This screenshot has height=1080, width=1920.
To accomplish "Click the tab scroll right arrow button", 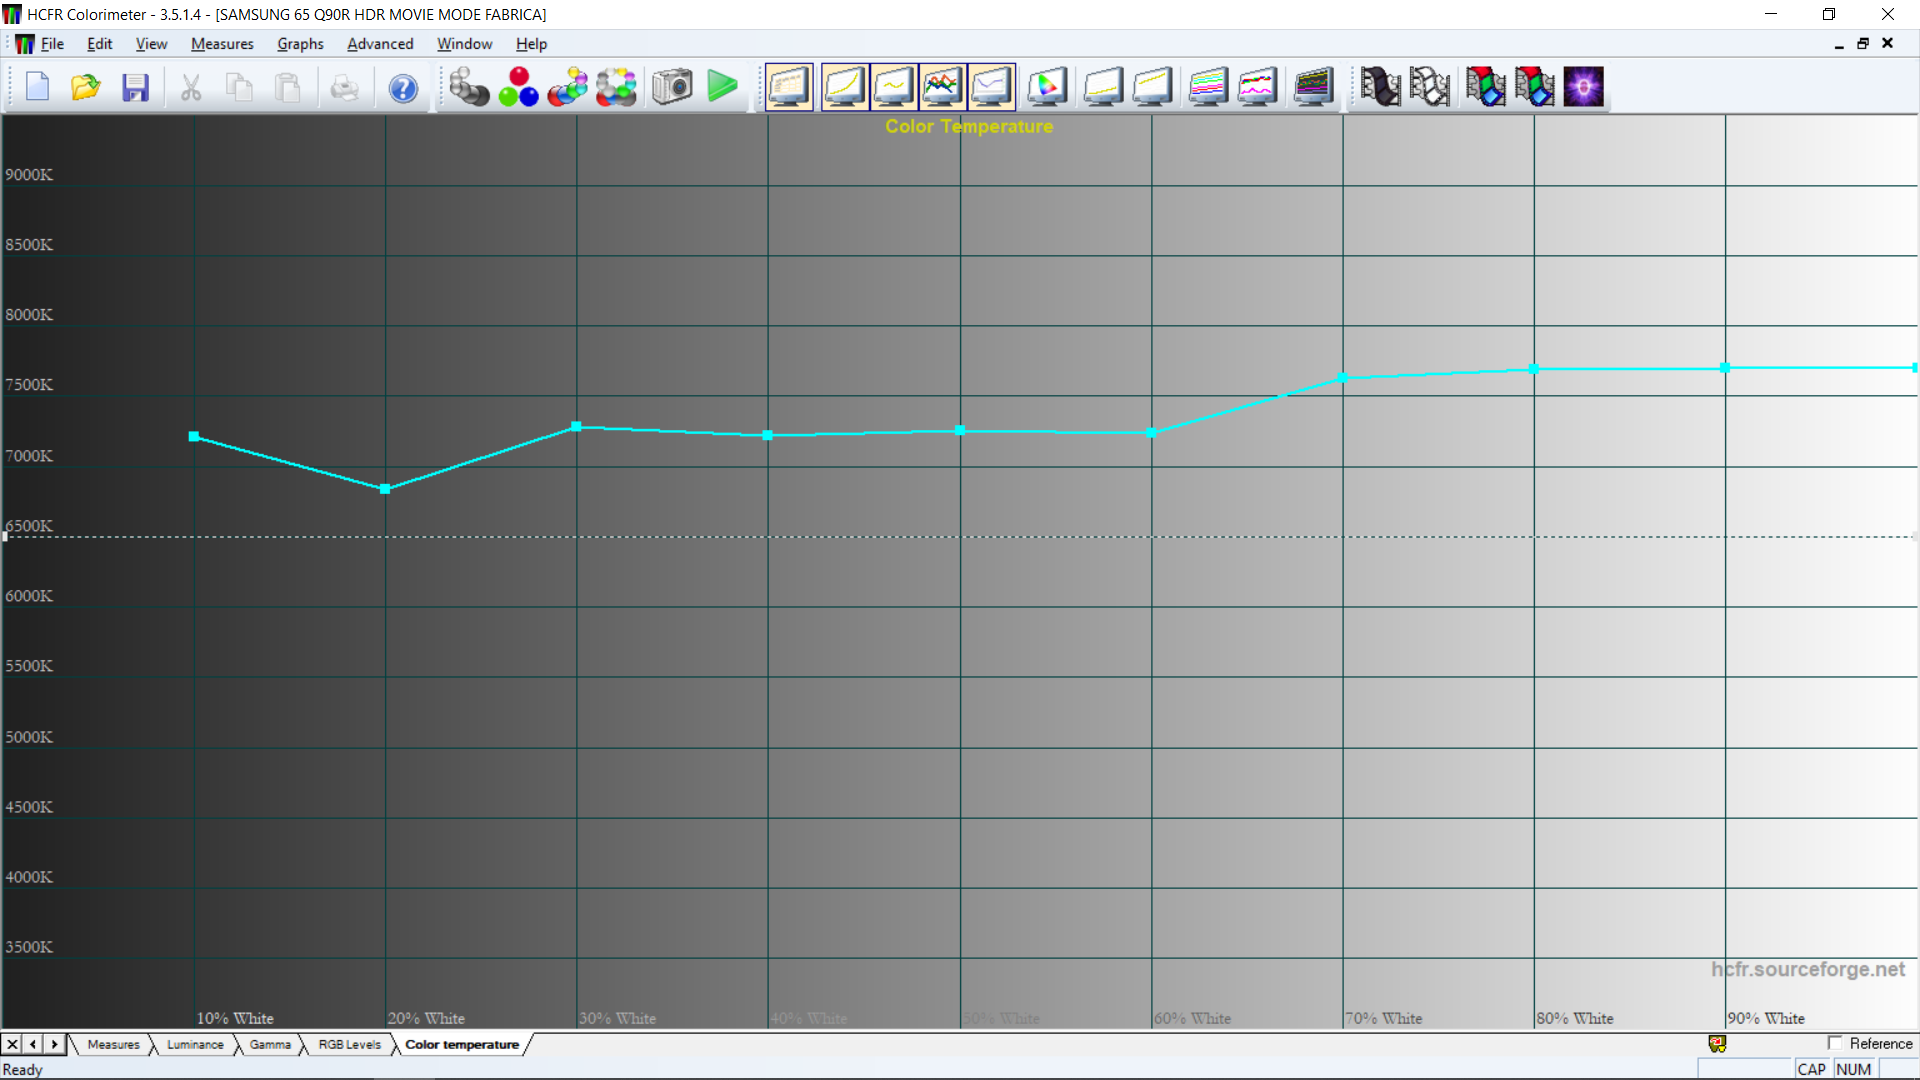I will coord(55,1044).
